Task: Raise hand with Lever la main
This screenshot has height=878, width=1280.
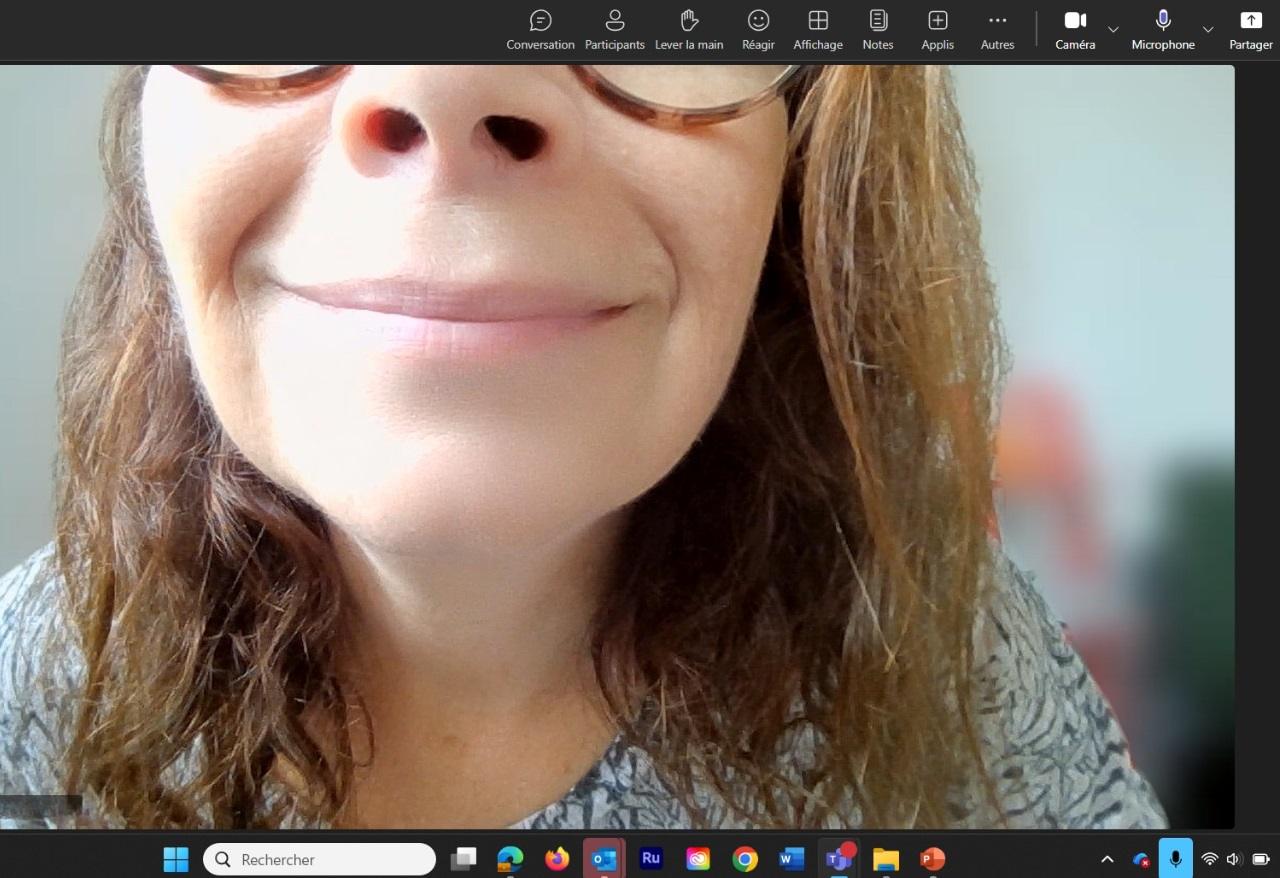Action: point(689,30)
